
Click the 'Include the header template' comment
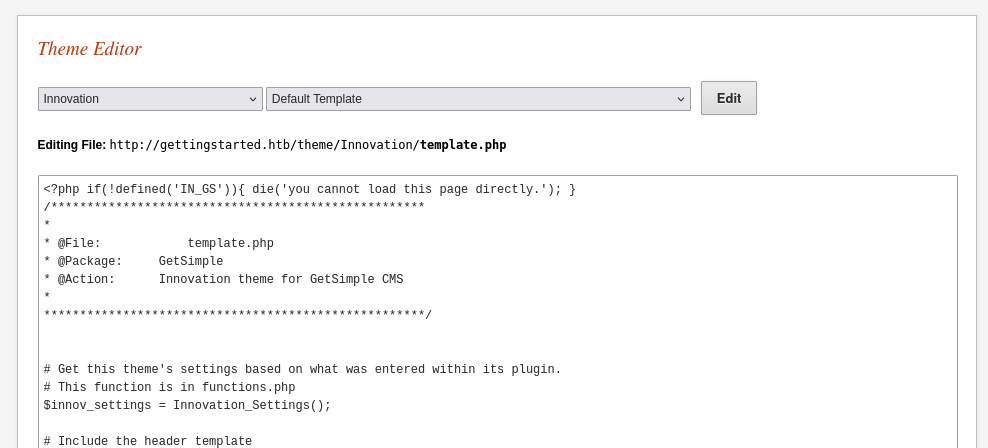[x=148, y=441]
